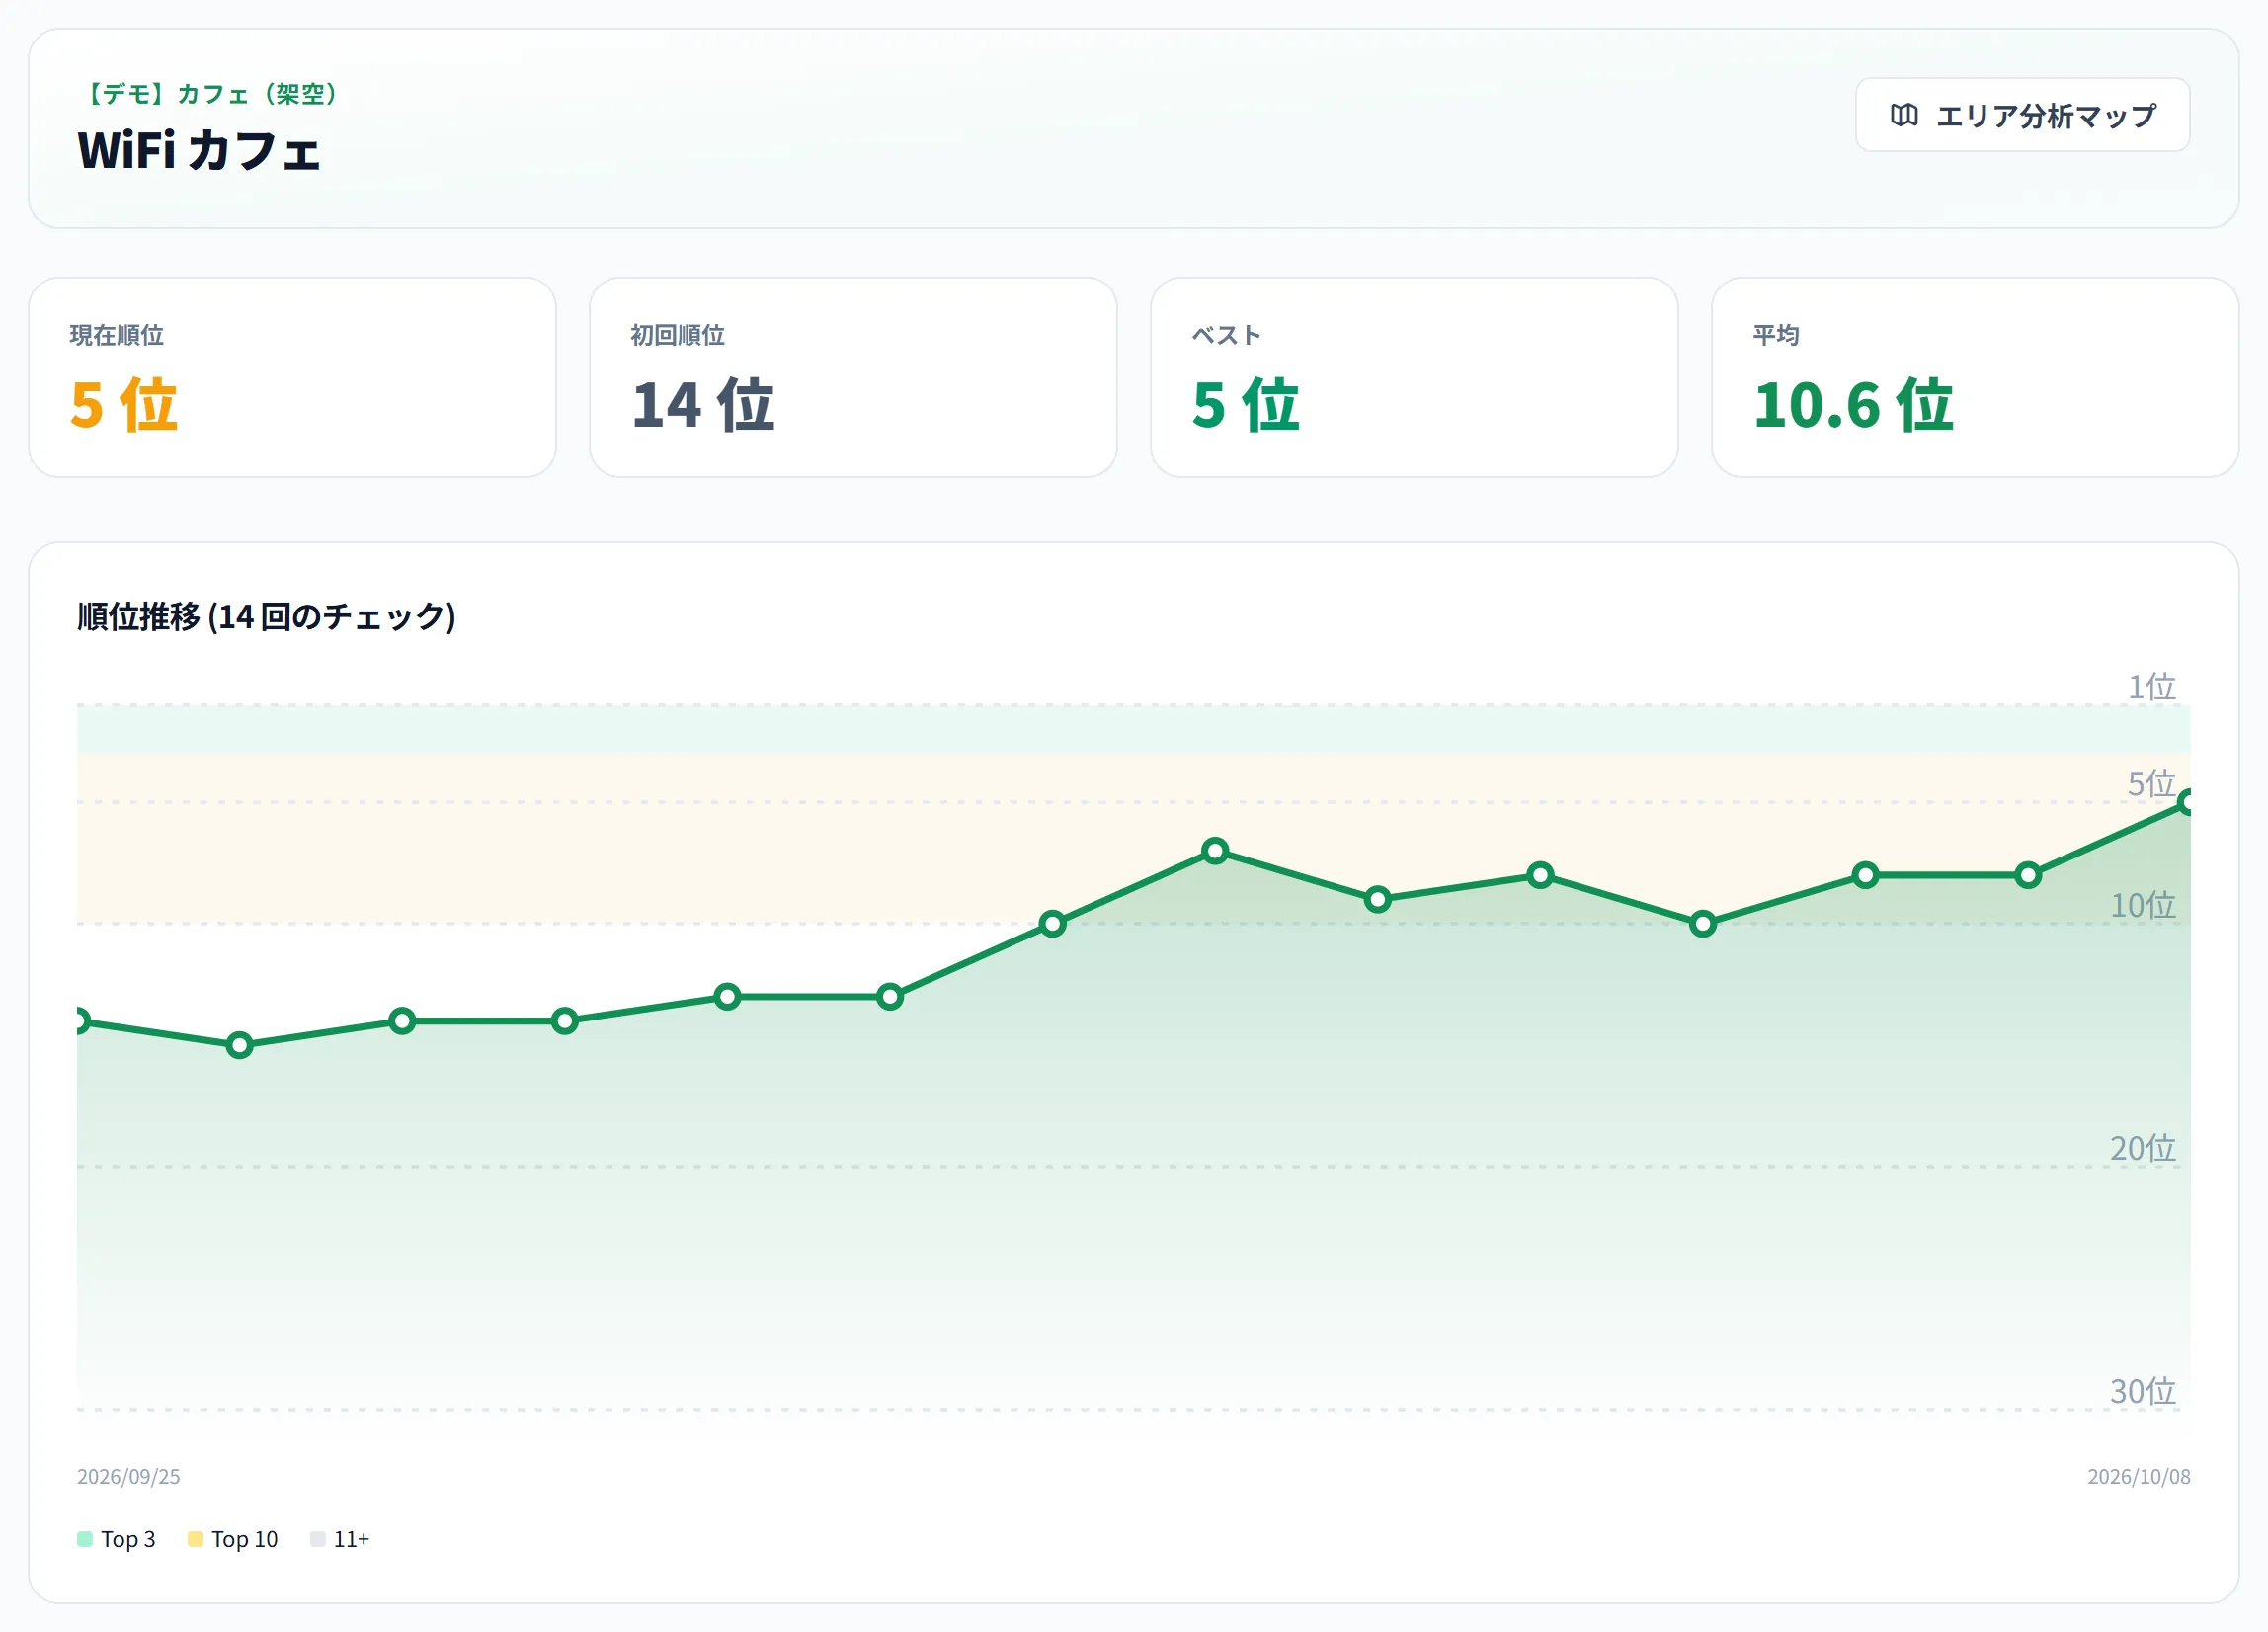Click the green Top 3 legend swatch

85,1539
